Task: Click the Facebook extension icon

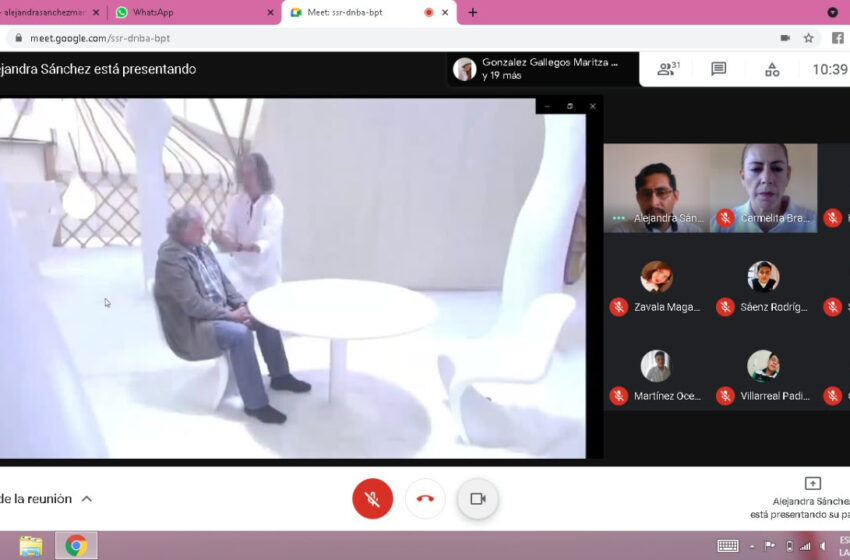Action: click(x=838, y=38)
